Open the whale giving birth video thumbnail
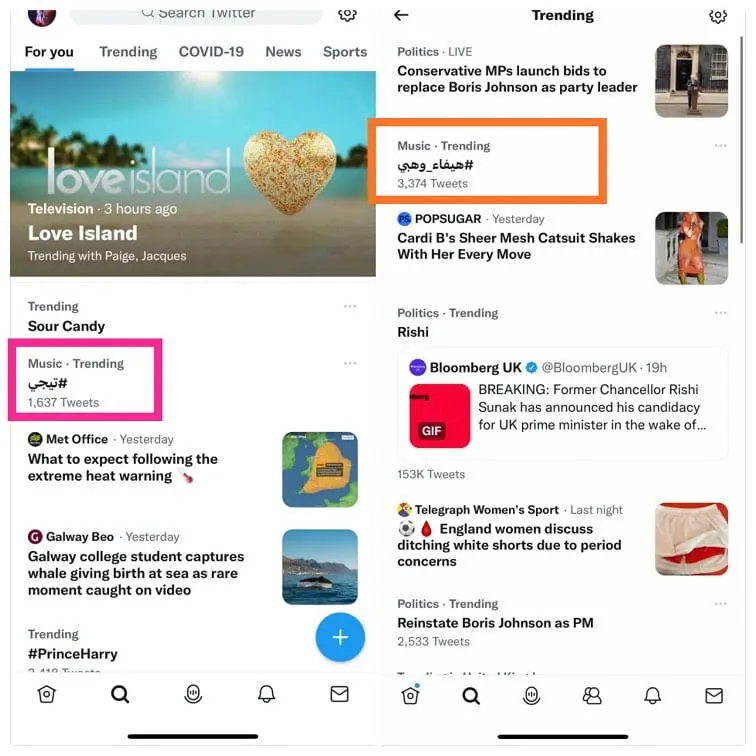The height and width of the screenshot is (756, 756). click(320, 567)
